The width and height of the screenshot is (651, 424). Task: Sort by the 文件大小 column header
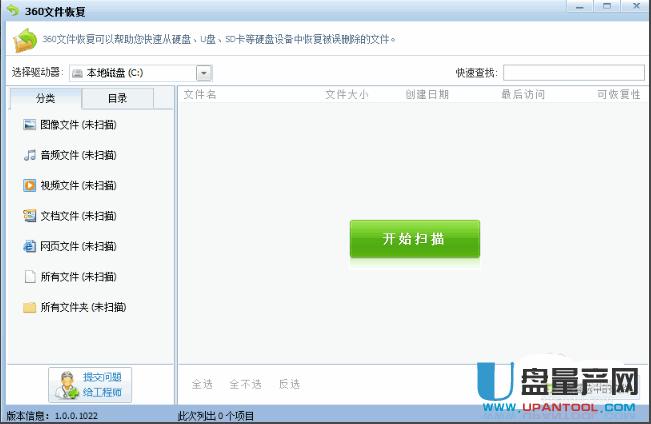coord(346,95)
